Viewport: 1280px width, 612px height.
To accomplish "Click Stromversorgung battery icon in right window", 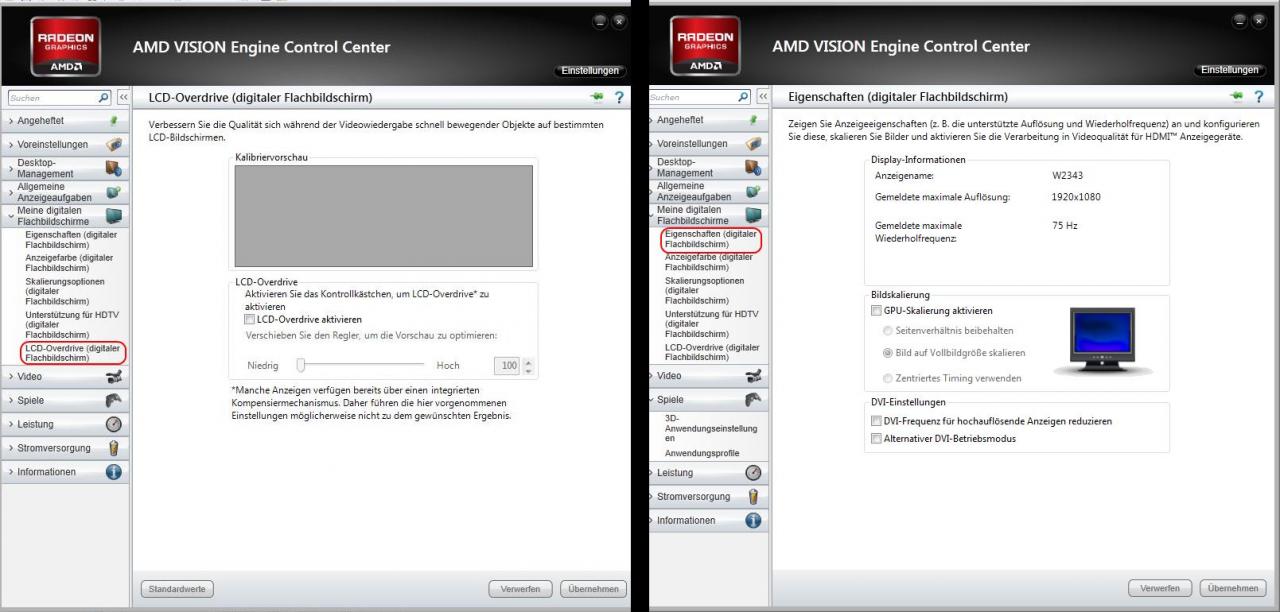I will pyautogui.click(x=753, y=496).
